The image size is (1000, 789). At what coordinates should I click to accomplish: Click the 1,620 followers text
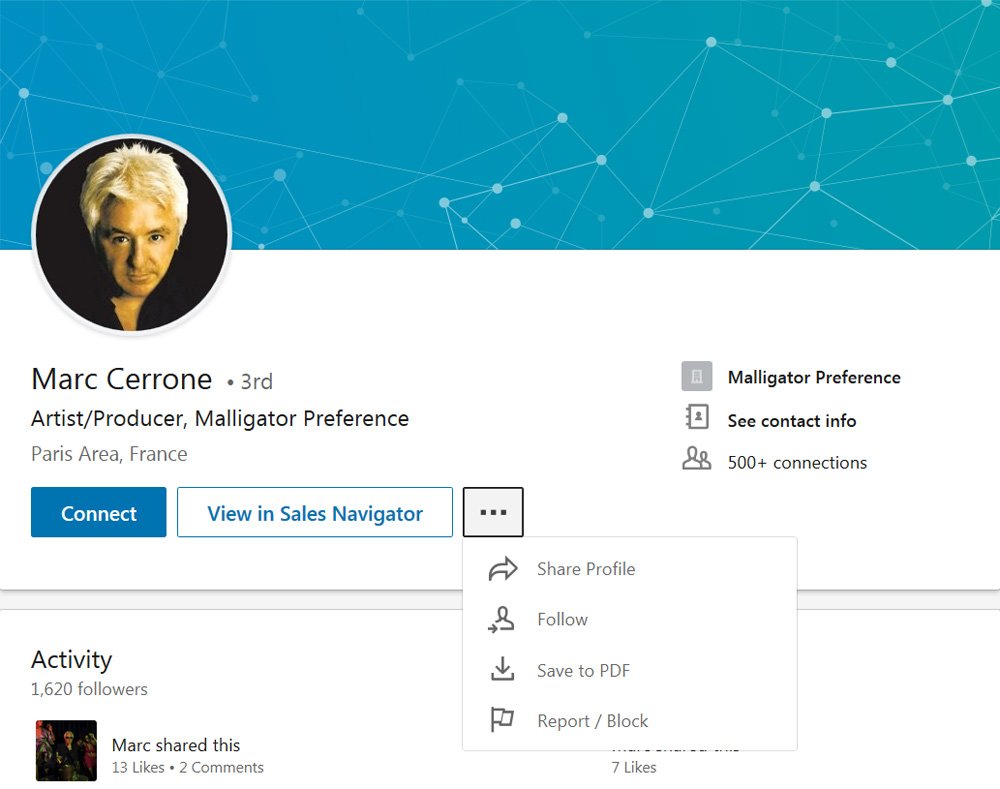[x=89, y=689]
